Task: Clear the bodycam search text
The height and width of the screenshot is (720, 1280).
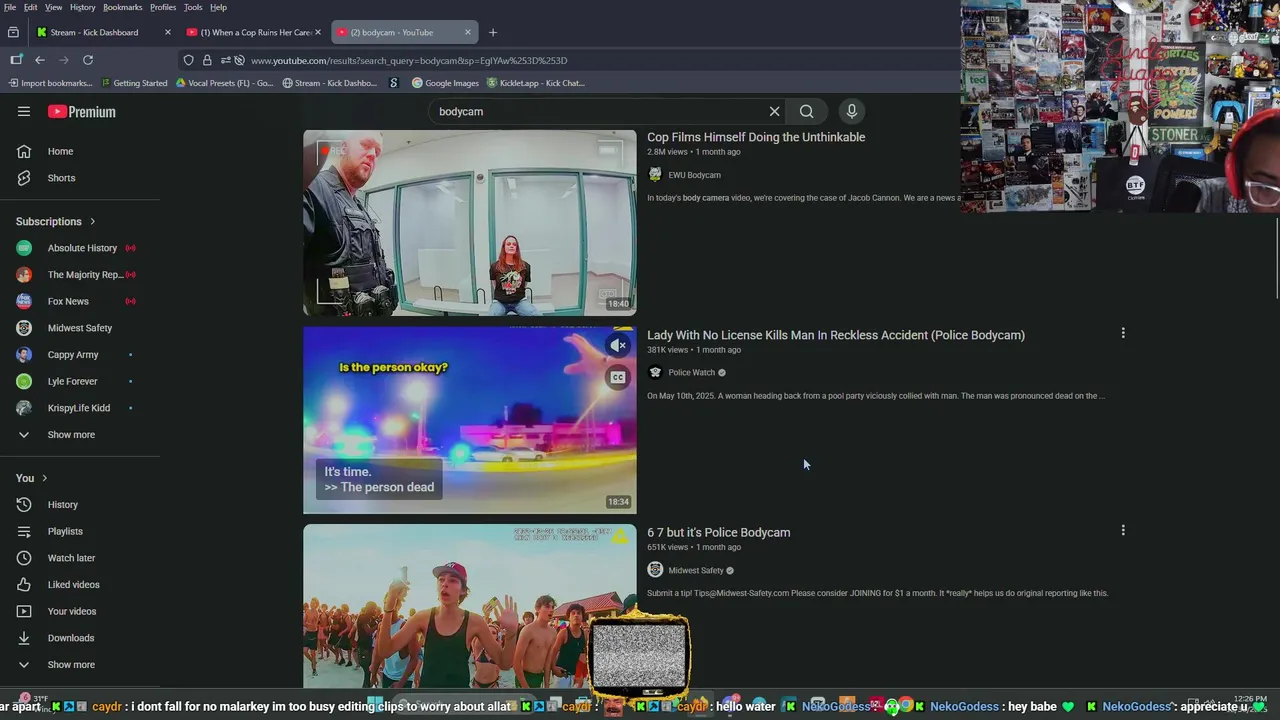Action: tap(774, 112)
